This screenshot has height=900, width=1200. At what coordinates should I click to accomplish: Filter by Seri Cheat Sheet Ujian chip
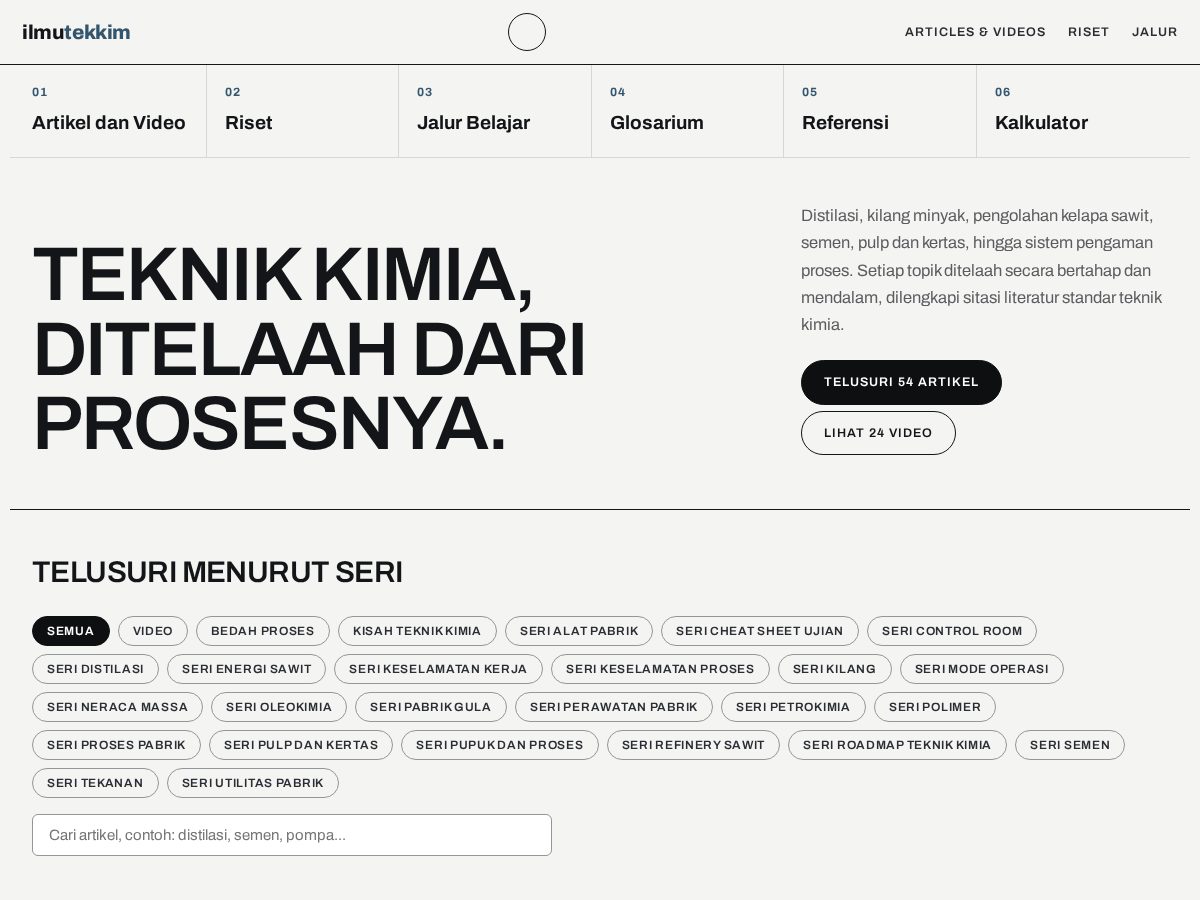(x=760, y=631)
